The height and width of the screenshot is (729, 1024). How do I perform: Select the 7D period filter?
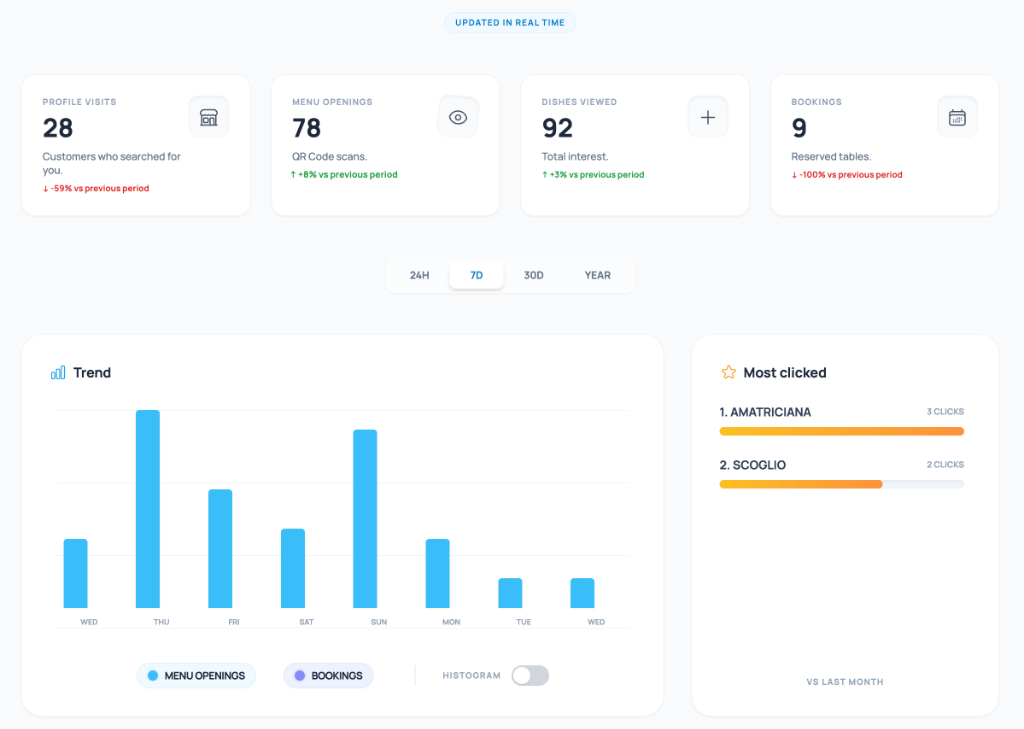click(476, 274)
